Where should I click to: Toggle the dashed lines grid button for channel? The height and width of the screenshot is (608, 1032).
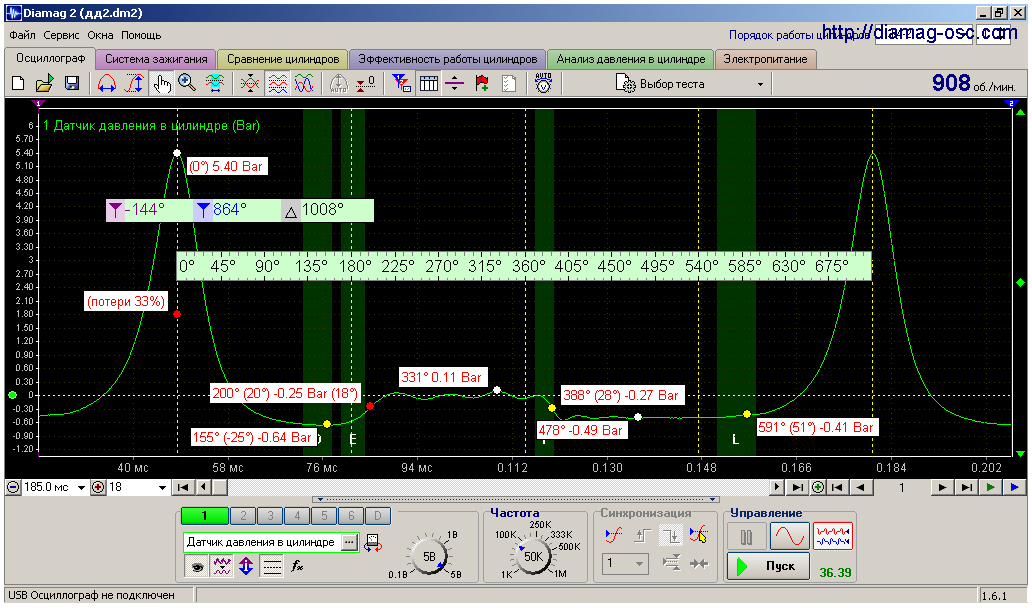[272, 566]
